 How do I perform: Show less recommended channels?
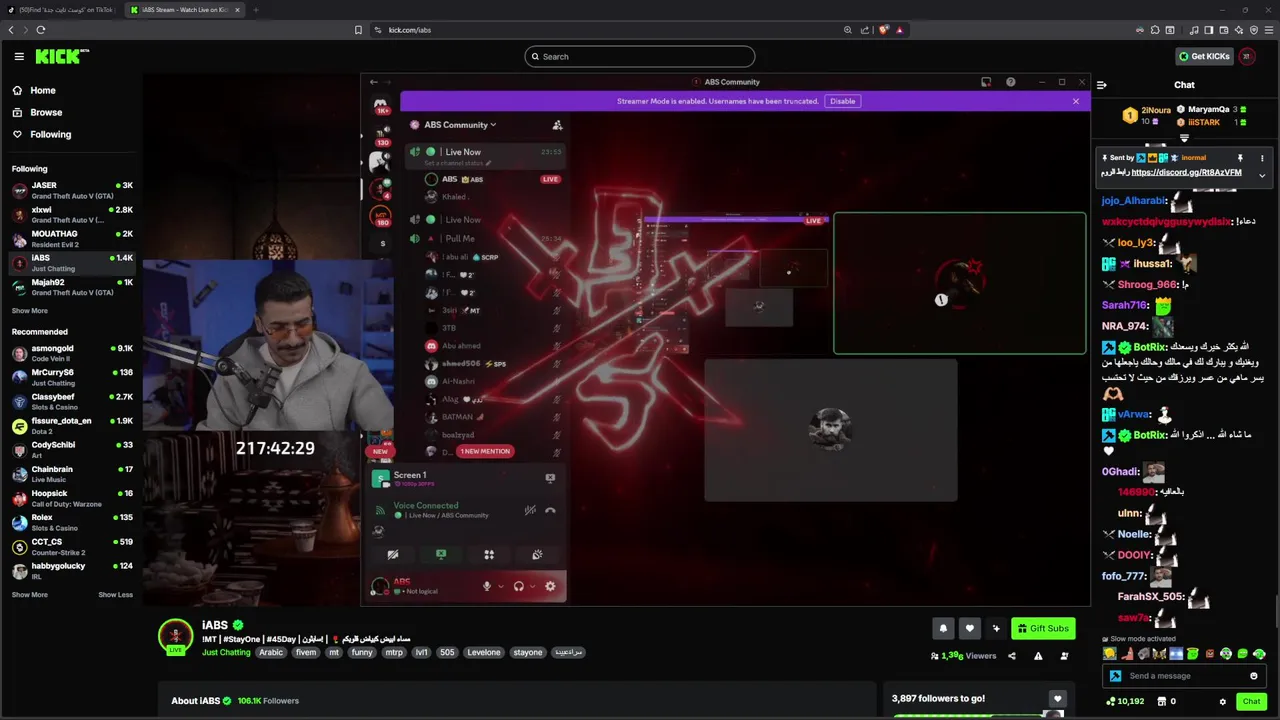[x=115, y=595]
